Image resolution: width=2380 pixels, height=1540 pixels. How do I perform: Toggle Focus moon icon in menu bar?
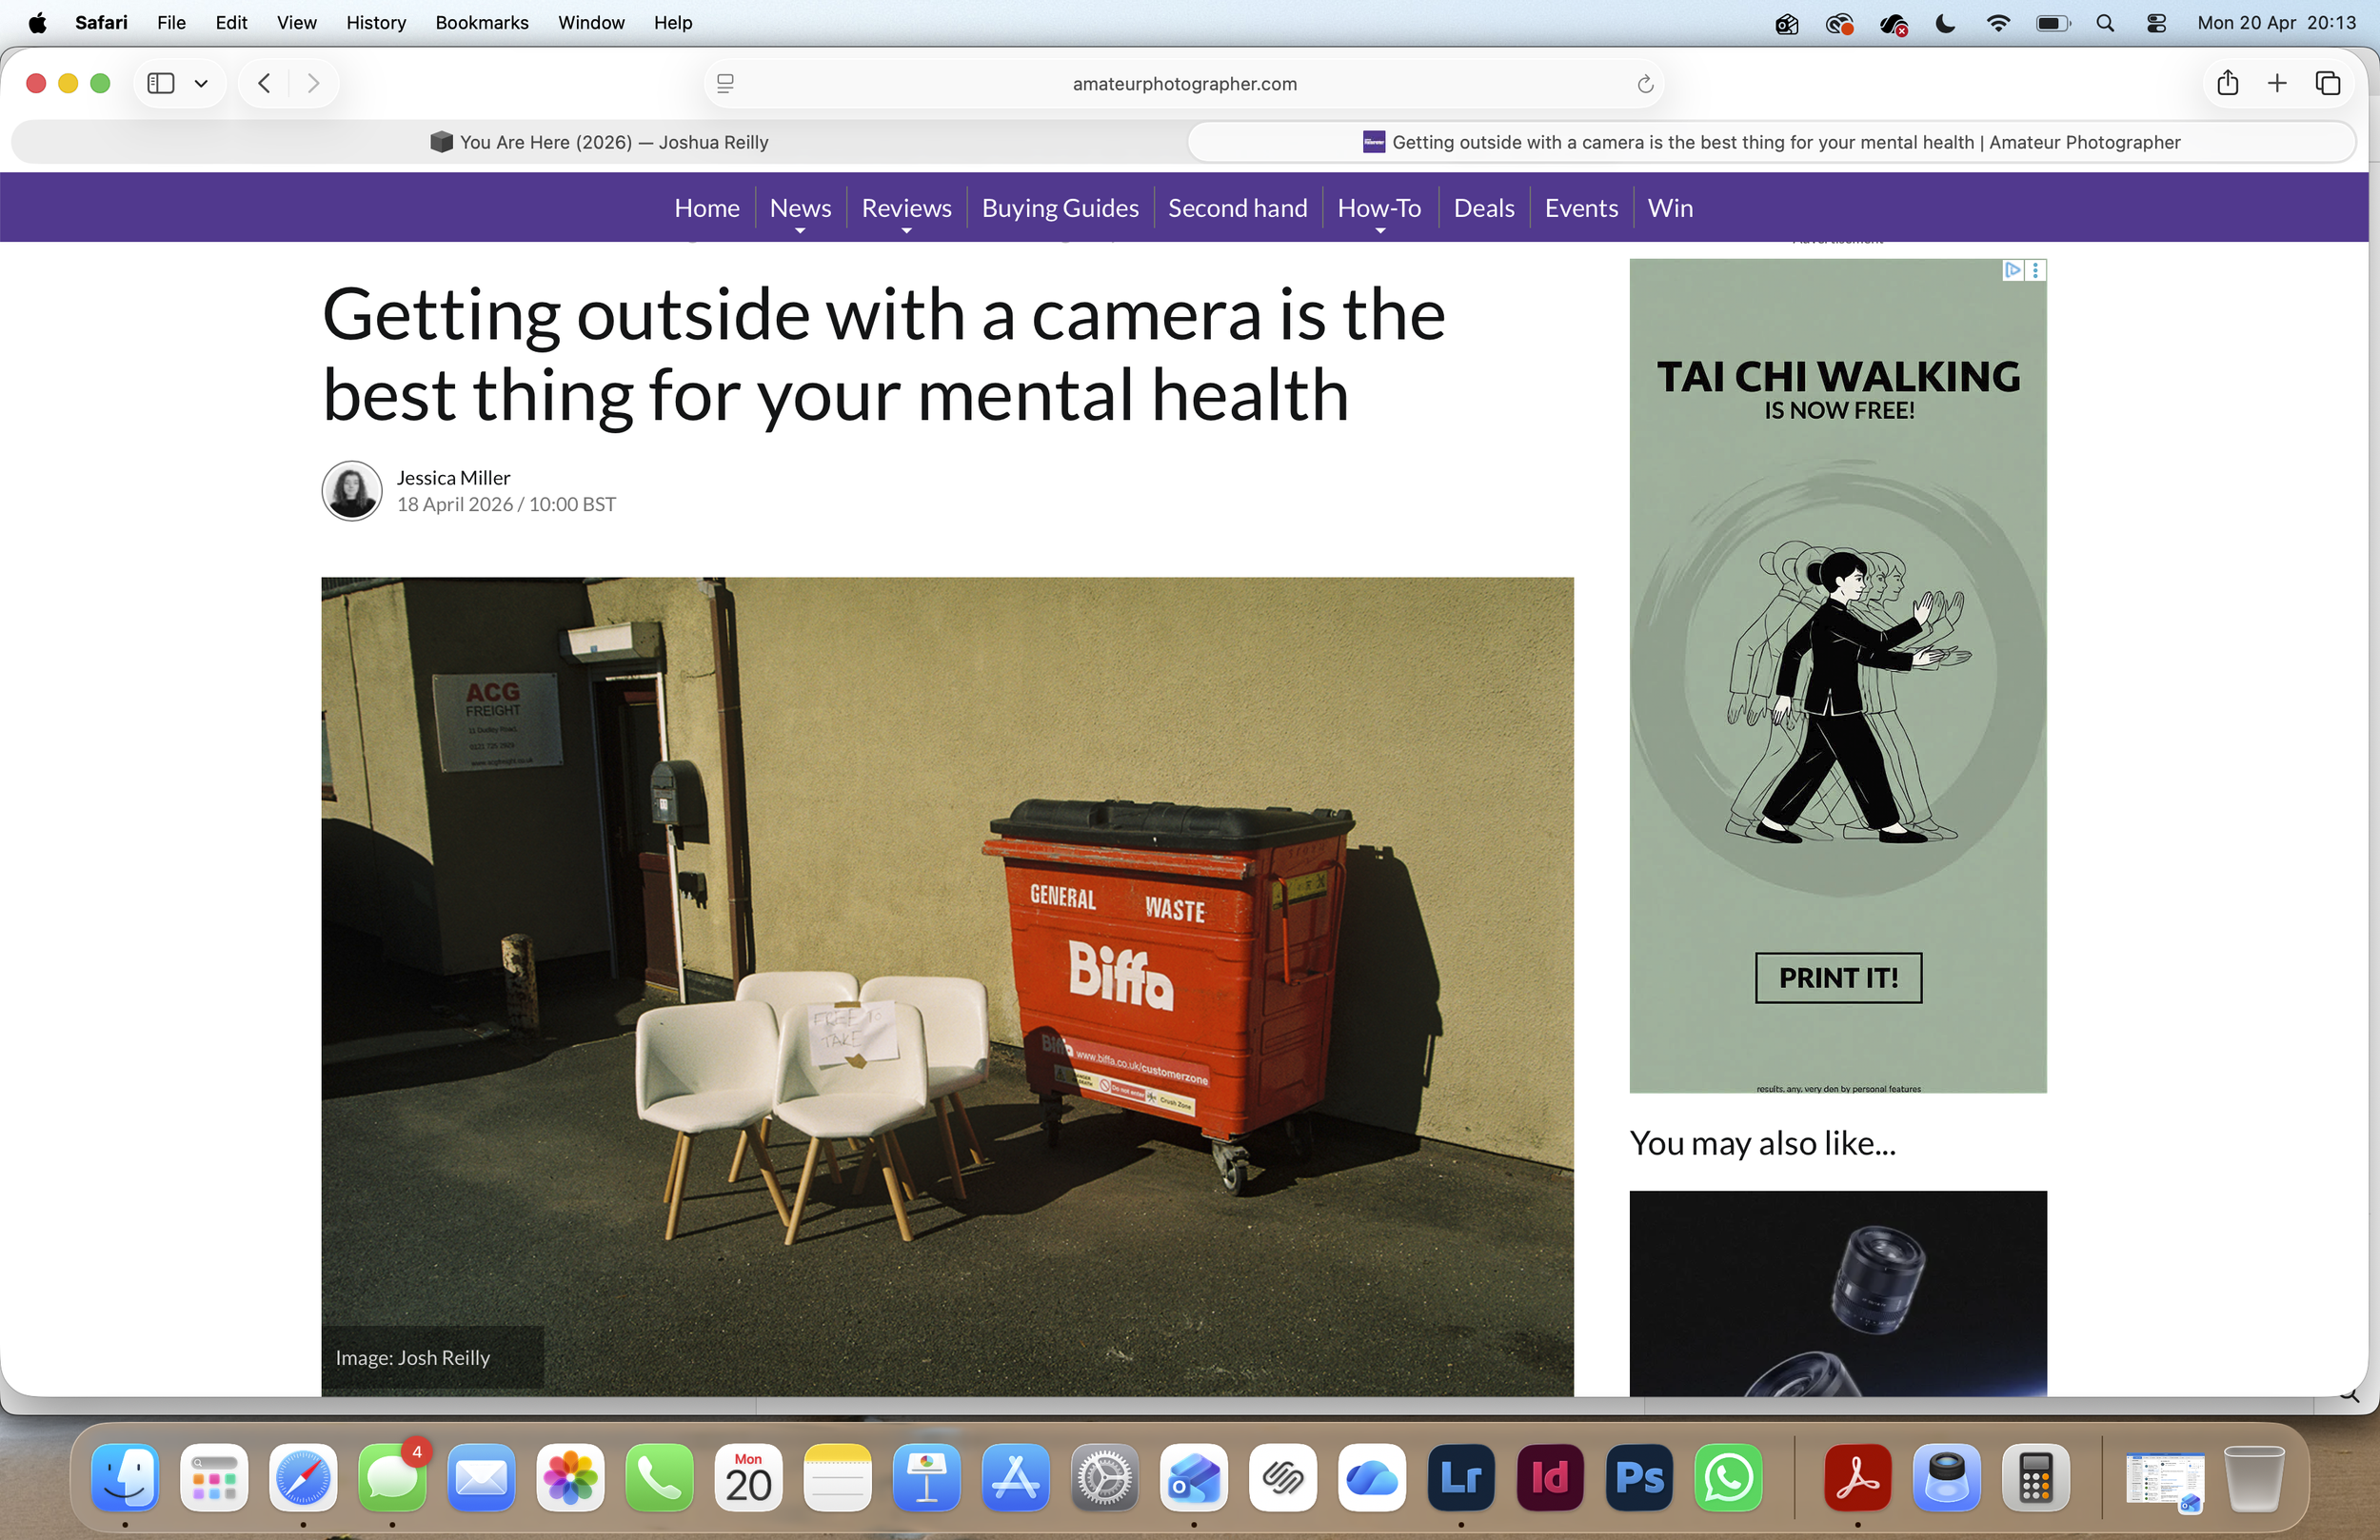[1944, 23]
